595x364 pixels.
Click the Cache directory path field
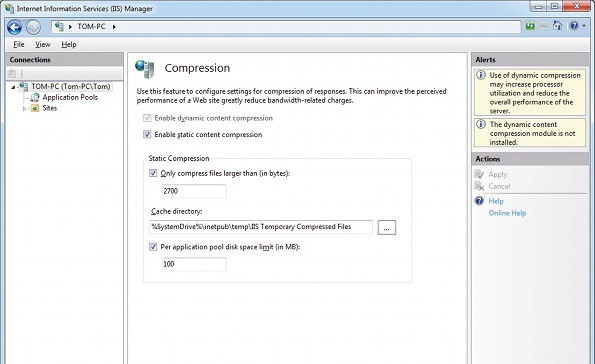261,227
